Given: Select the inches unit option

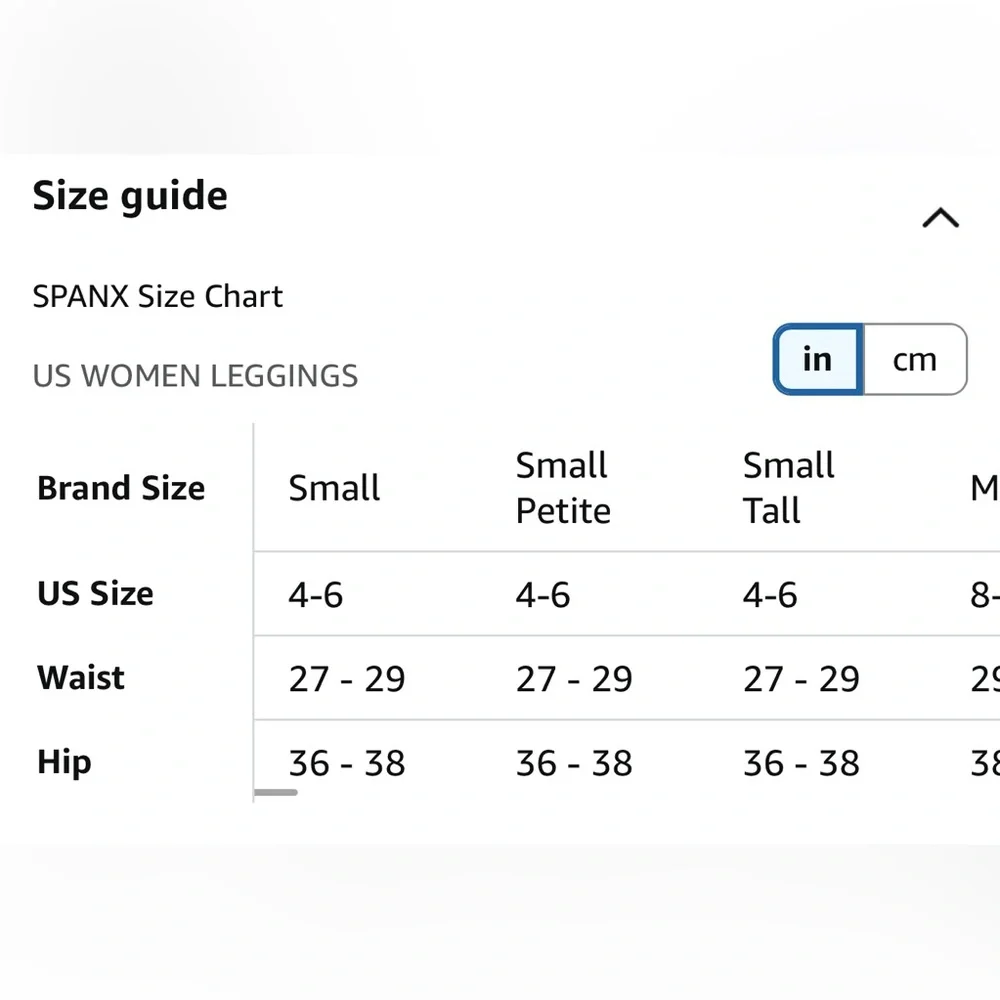Looking at the screenshot, I should (x=817, y=360).
